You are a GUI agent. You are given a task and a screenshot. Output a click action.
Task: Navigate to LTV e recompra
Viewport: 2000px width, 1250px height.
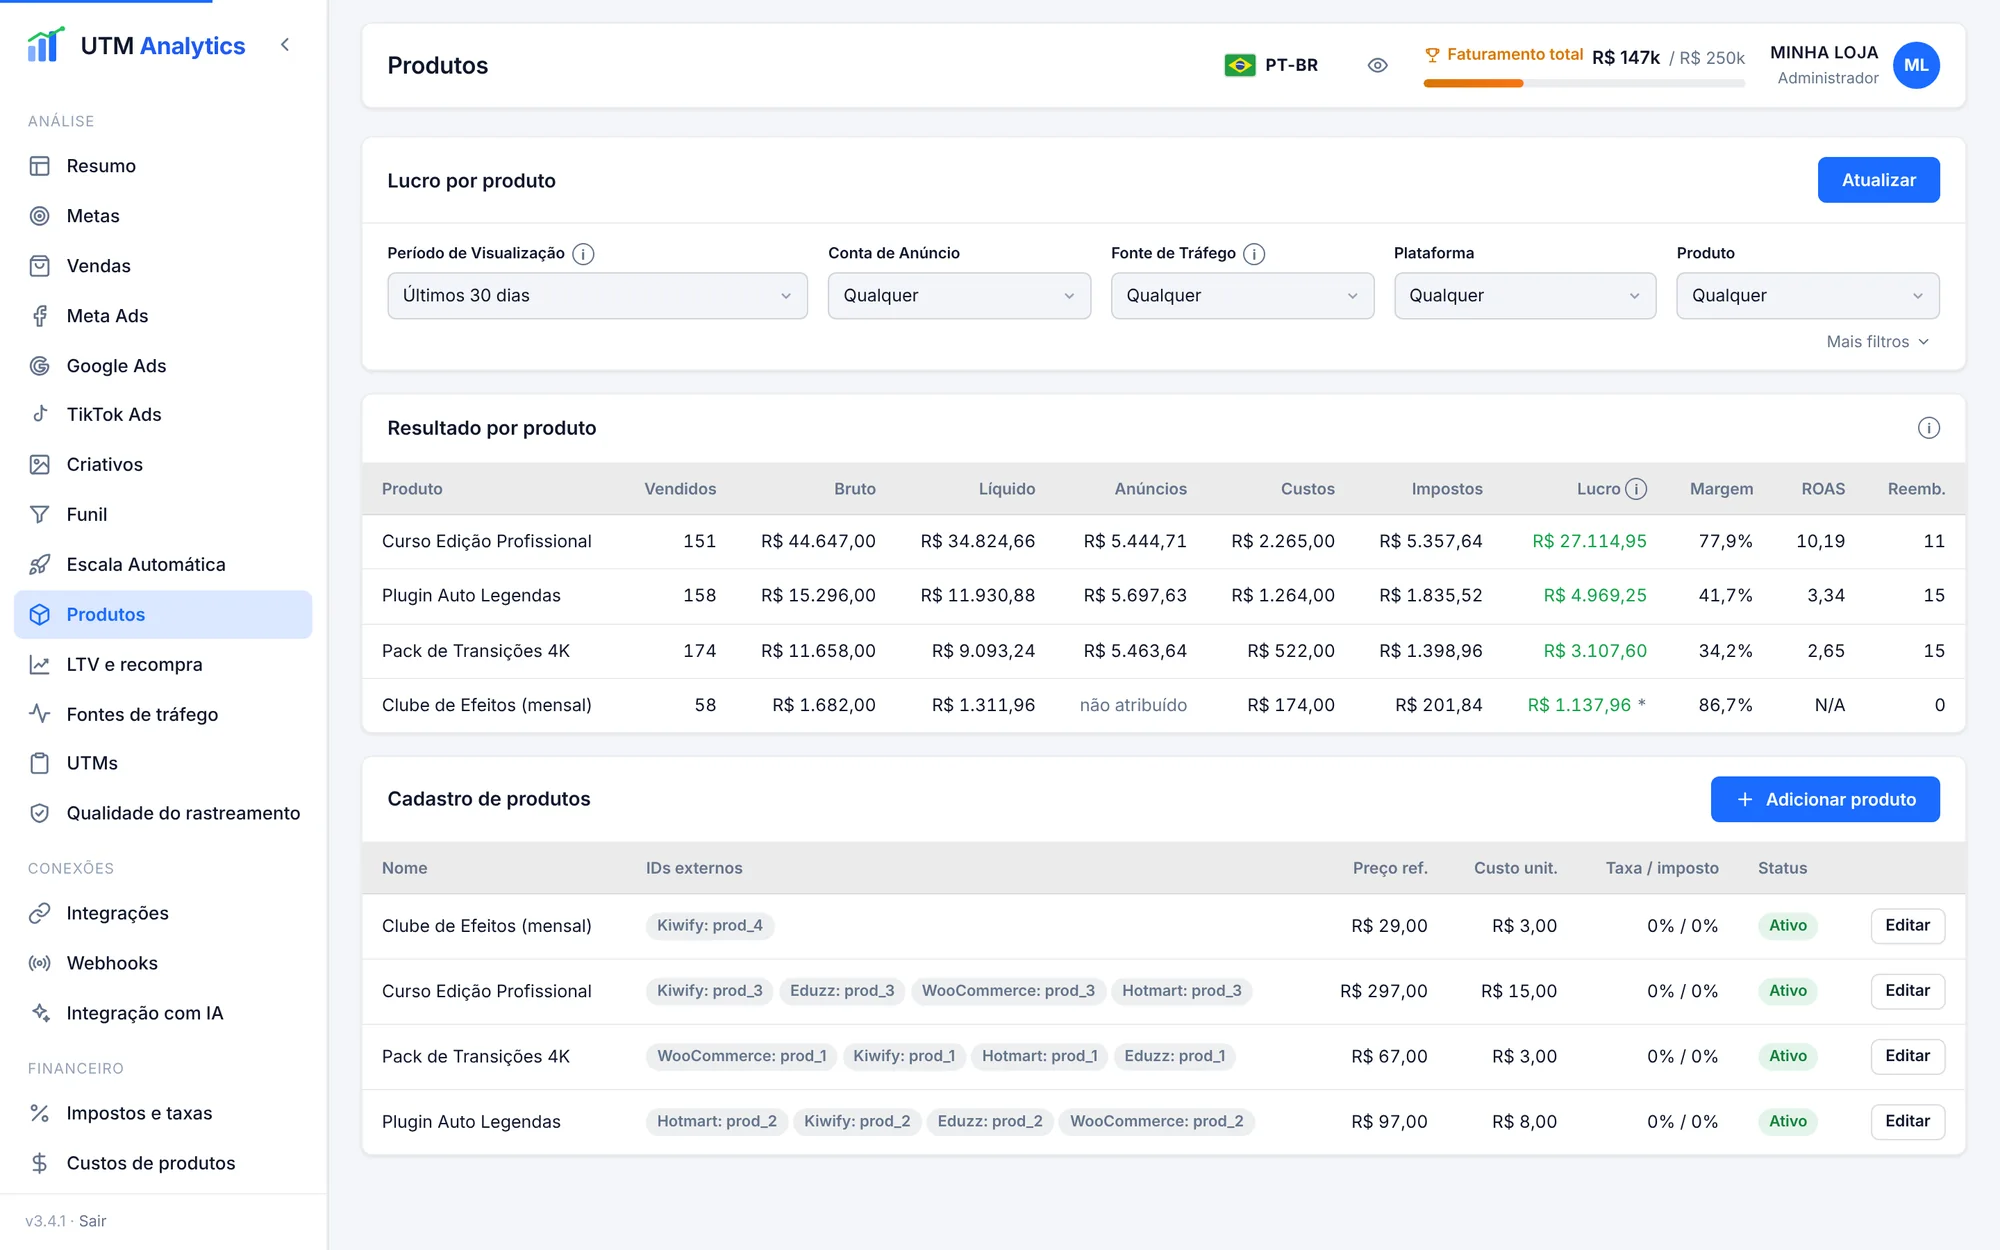click(163, 664)
